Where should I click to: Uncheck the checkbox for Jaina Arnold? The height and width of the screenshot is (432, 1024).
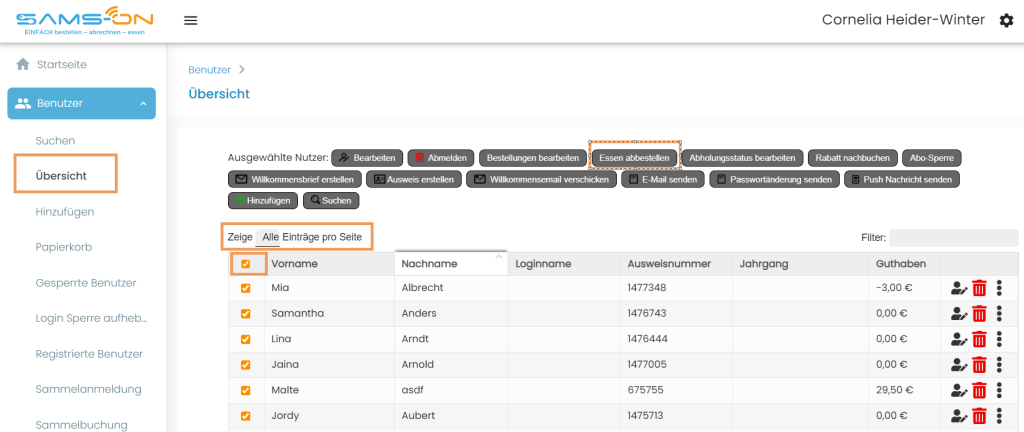point(246,364)
